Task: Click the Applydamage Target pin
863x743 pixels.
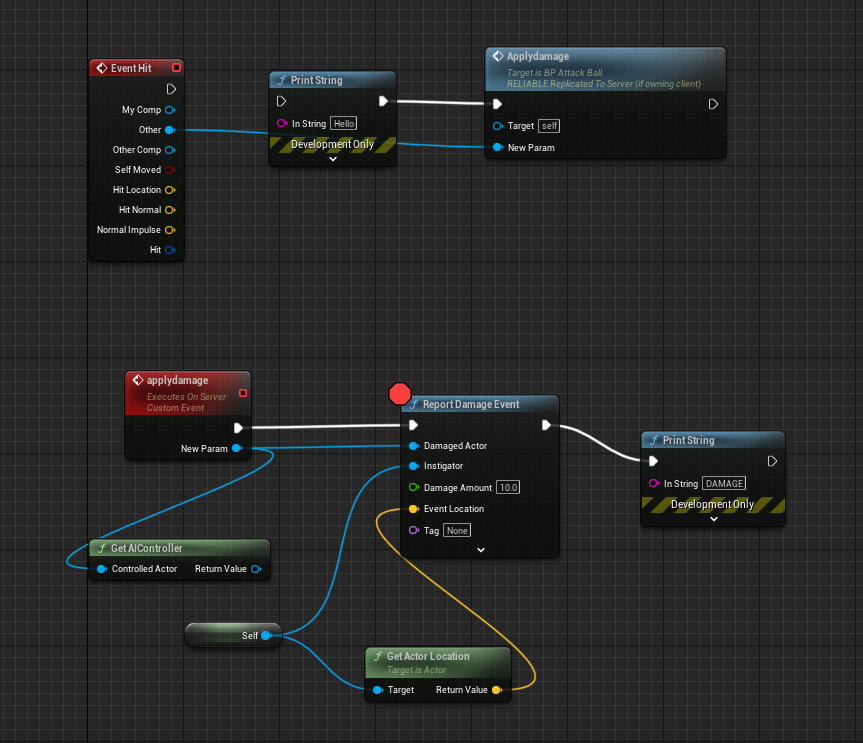Action: [498, 126]
